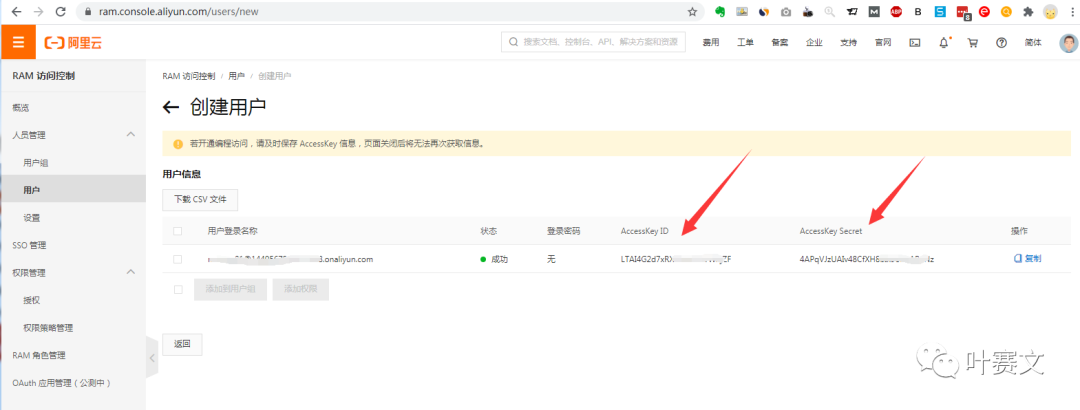Open the Chrome extensions puzzle icon
Viewport: 1080px width, 410px height.
pyautogui.click(x=1028, y=12)
